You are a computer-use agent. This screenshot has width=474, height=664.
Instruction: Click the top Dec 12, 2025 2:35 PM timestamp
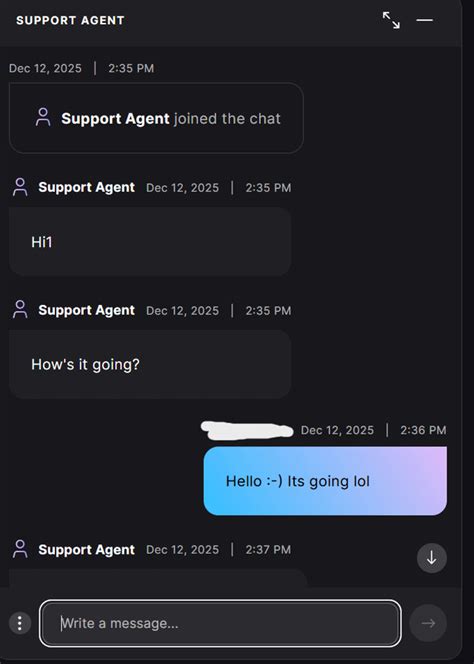pyautogui.click(x=81, y=68)
